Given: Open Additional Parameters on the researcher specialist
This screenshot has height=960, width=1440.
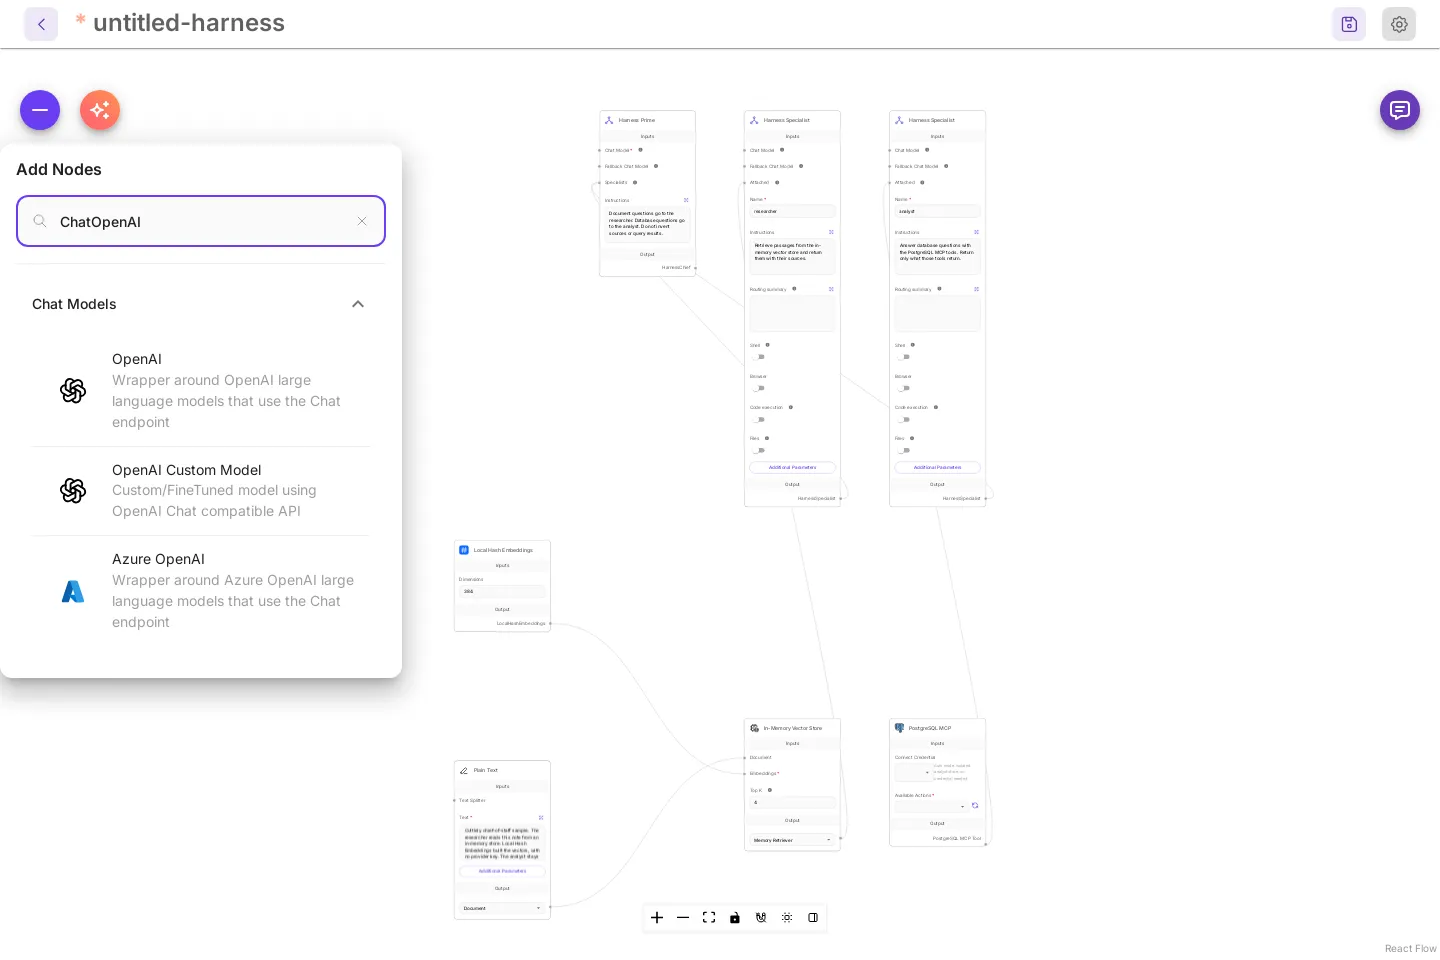Looking at the screenshot, I should coord(792,467).
